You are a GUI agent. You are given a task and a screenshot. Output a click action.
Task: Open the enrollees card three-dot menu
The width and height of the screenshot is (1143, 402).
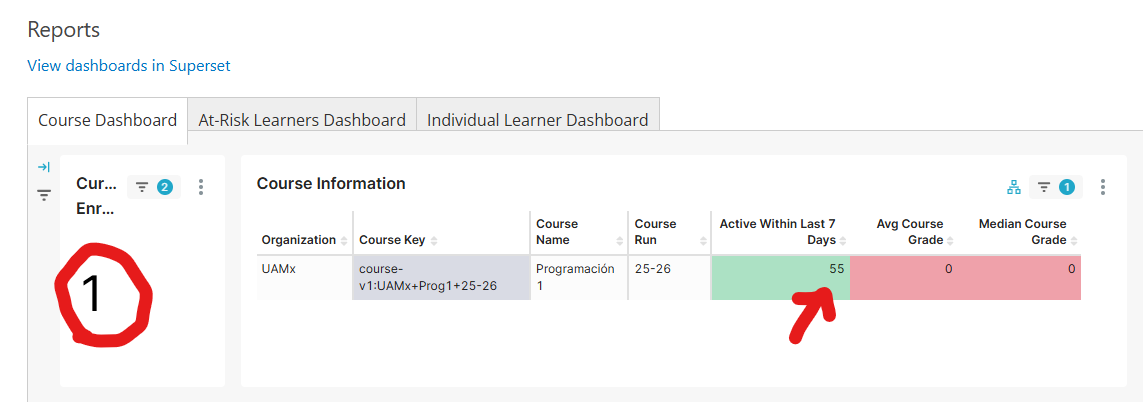201,187
